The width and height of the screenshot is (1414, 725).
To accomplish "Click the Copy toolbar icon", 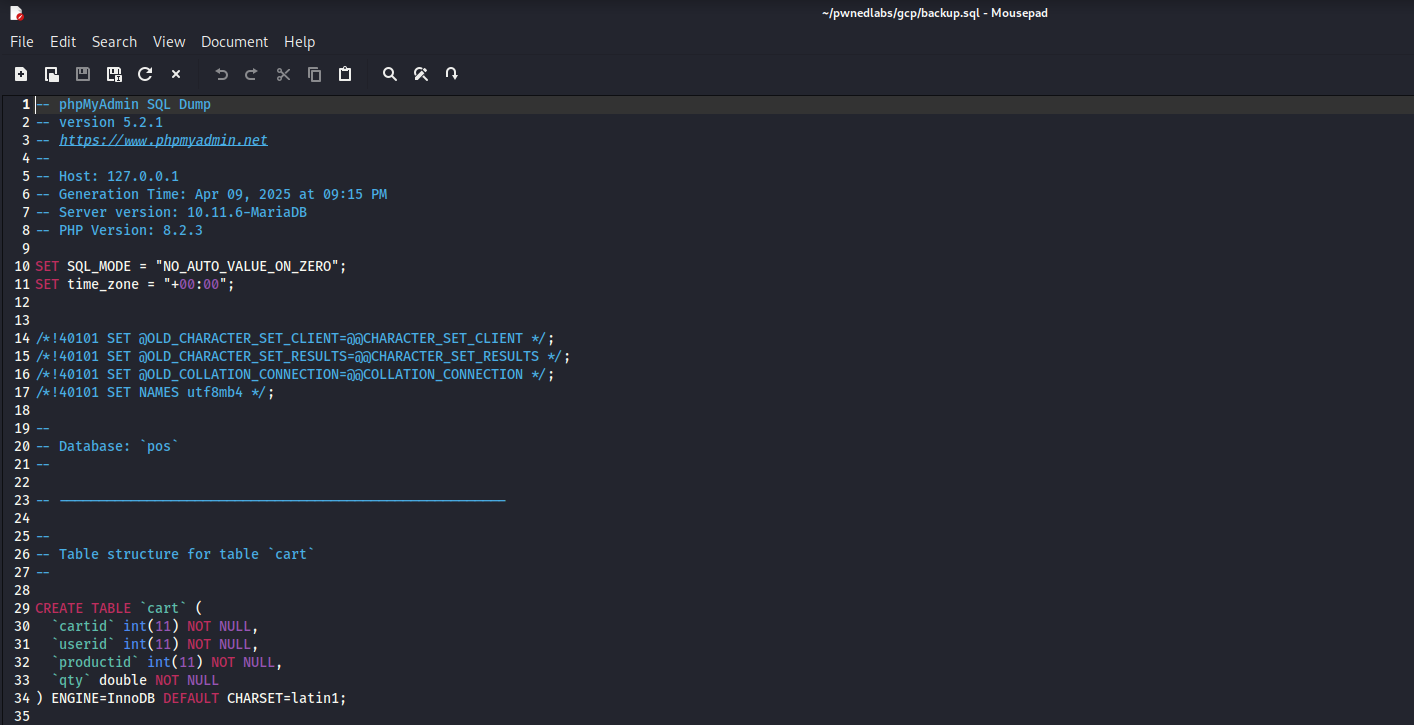I will (314, 74).
